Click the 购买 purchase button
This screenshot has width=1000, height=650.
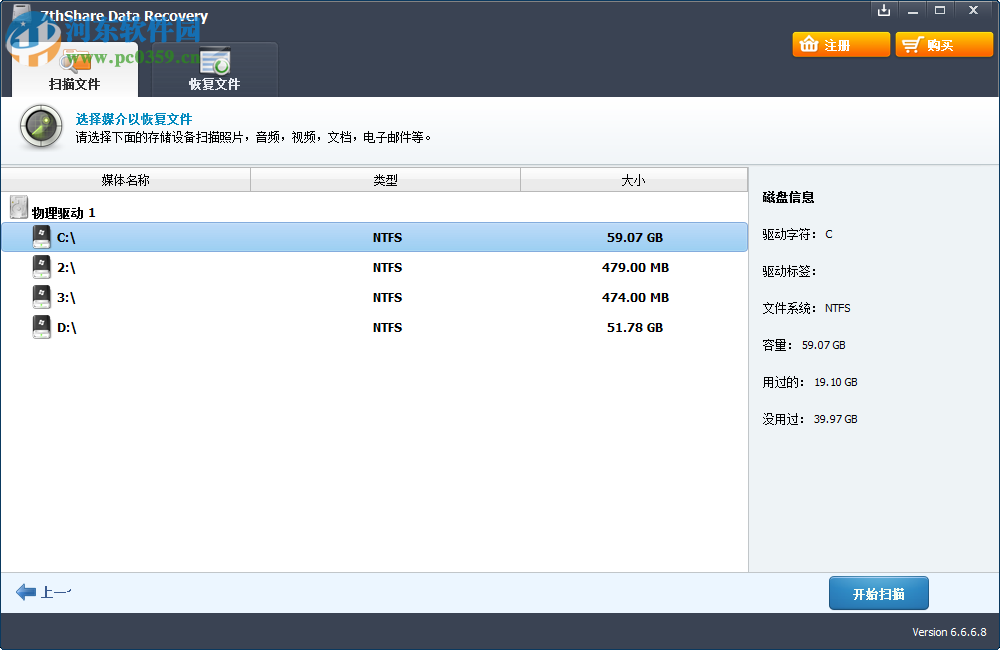click(943, 43)
